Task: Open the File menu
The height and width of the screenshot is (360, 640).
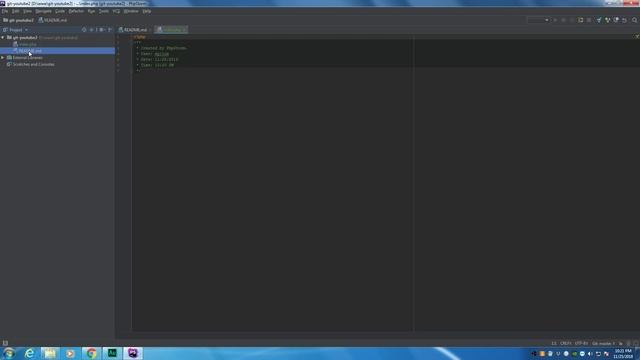Action: coord(4,11)
